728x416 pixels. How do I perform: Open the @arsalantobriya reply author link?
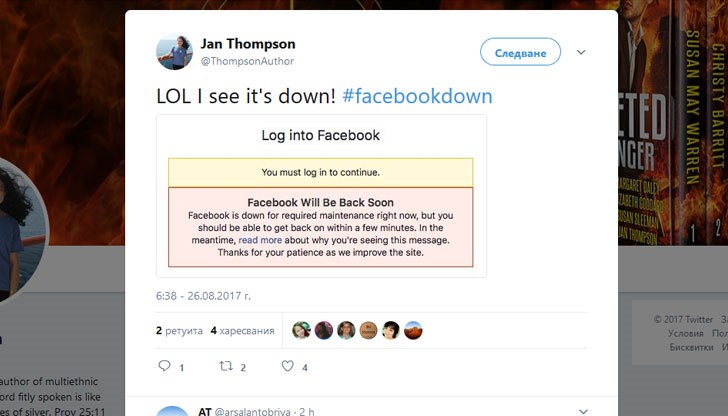(x=252, y=411)
